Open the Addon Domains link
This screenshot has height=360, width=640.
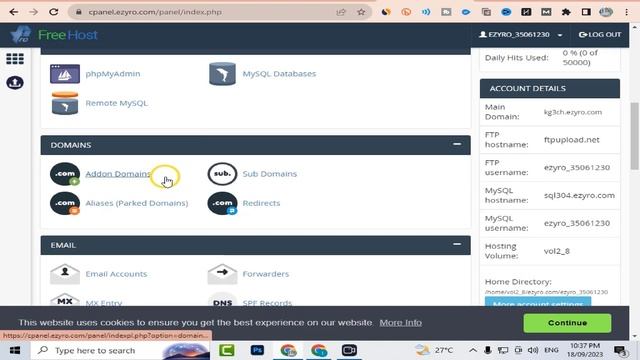pyautogui.click(x=118, y=174)
